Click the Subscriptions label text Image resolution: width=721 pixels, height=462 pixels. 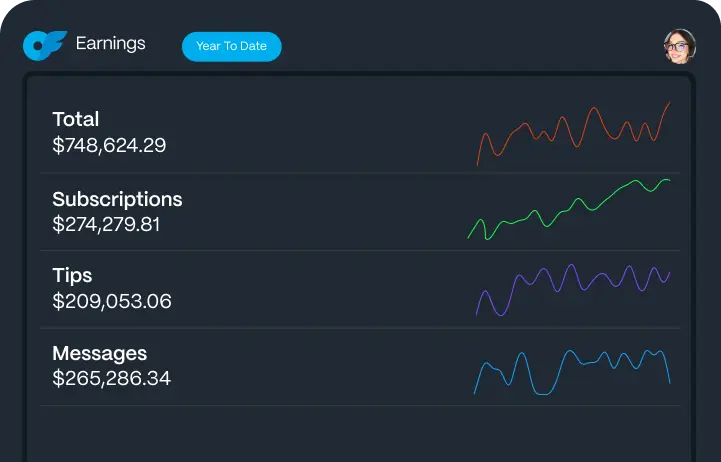[x=117, y=198]
